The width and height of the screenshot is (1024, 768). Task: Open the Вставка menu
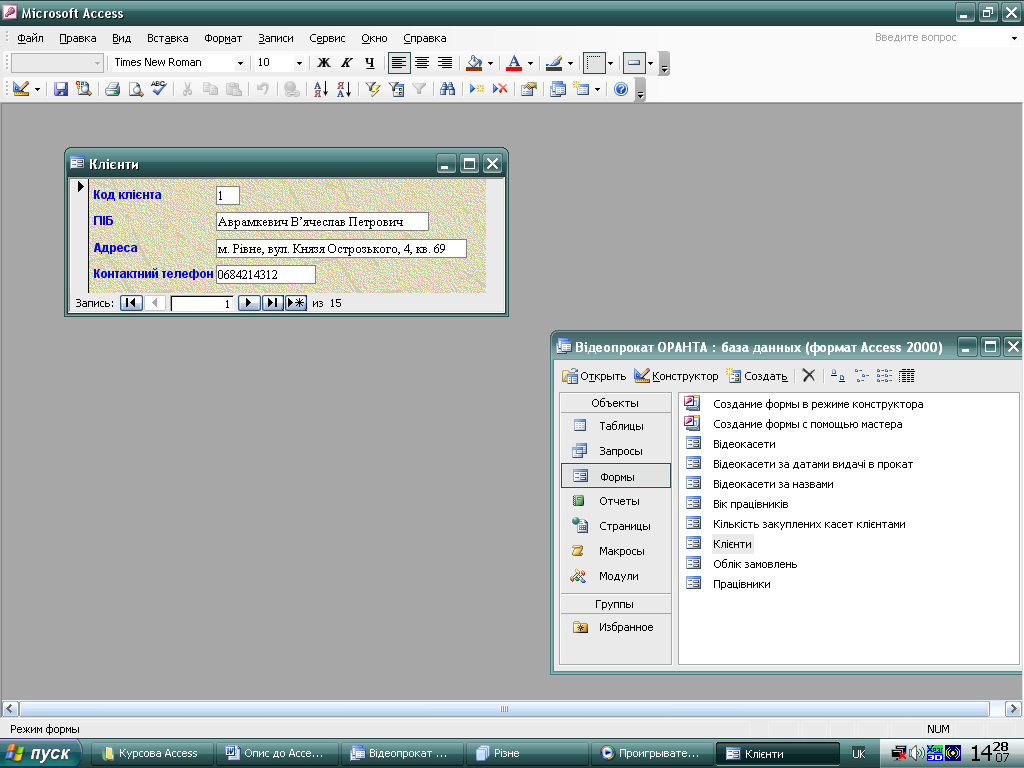[x=167, y=38]
